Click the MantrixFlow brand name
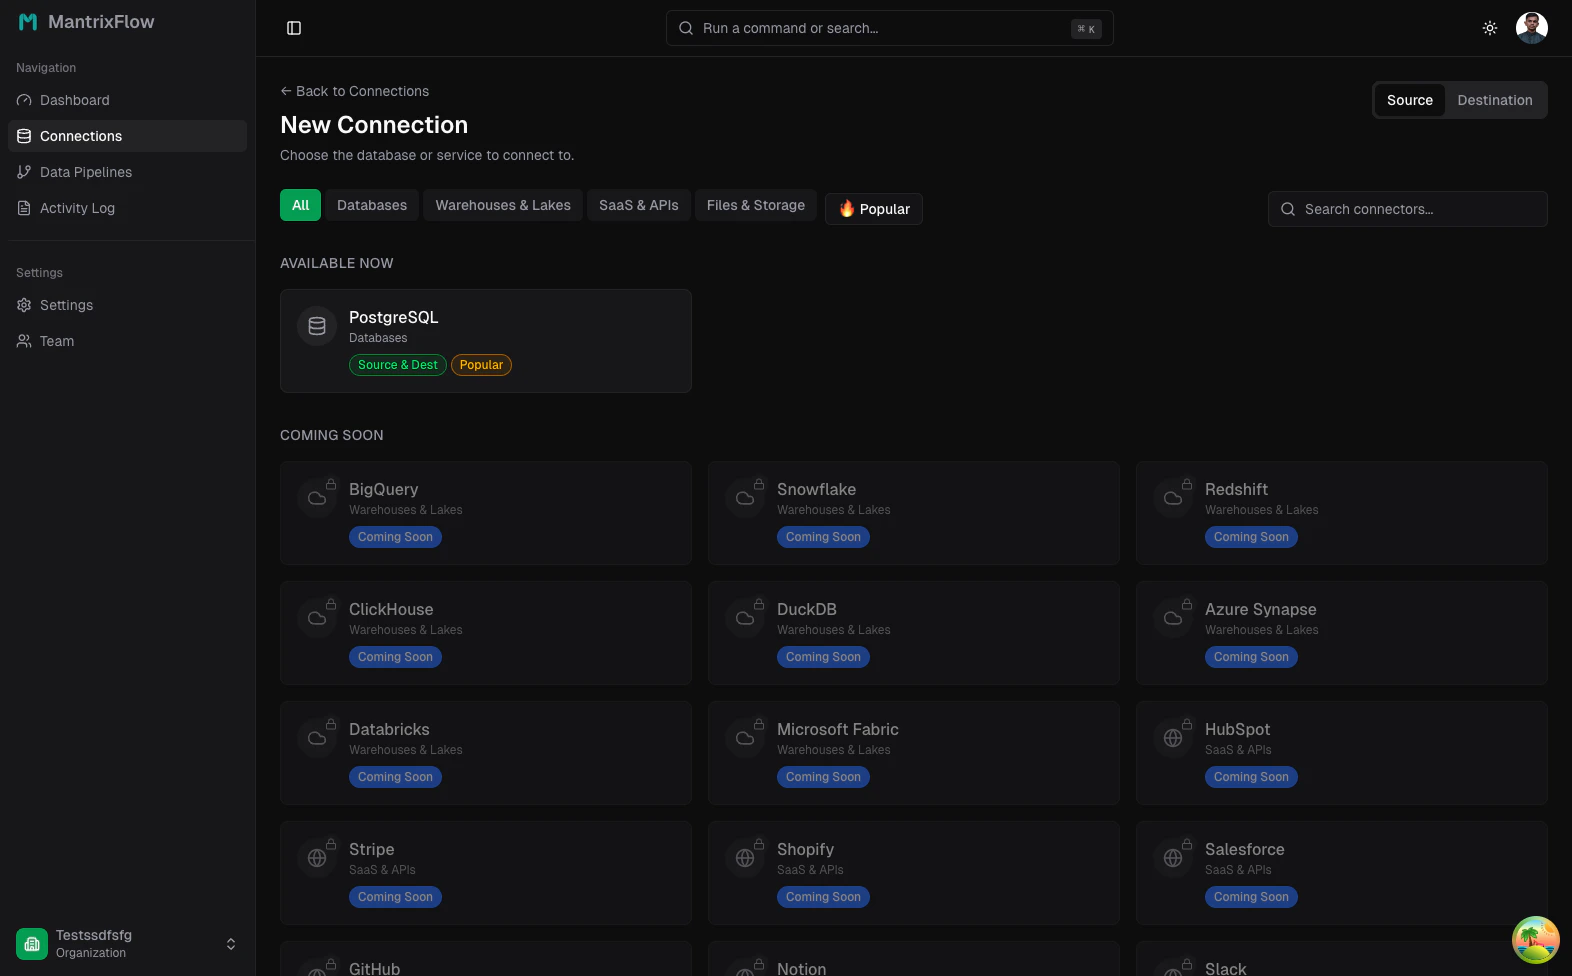The width and height of the screenshot is (1572, 976). pyautogui.click(x=101, y=22)
